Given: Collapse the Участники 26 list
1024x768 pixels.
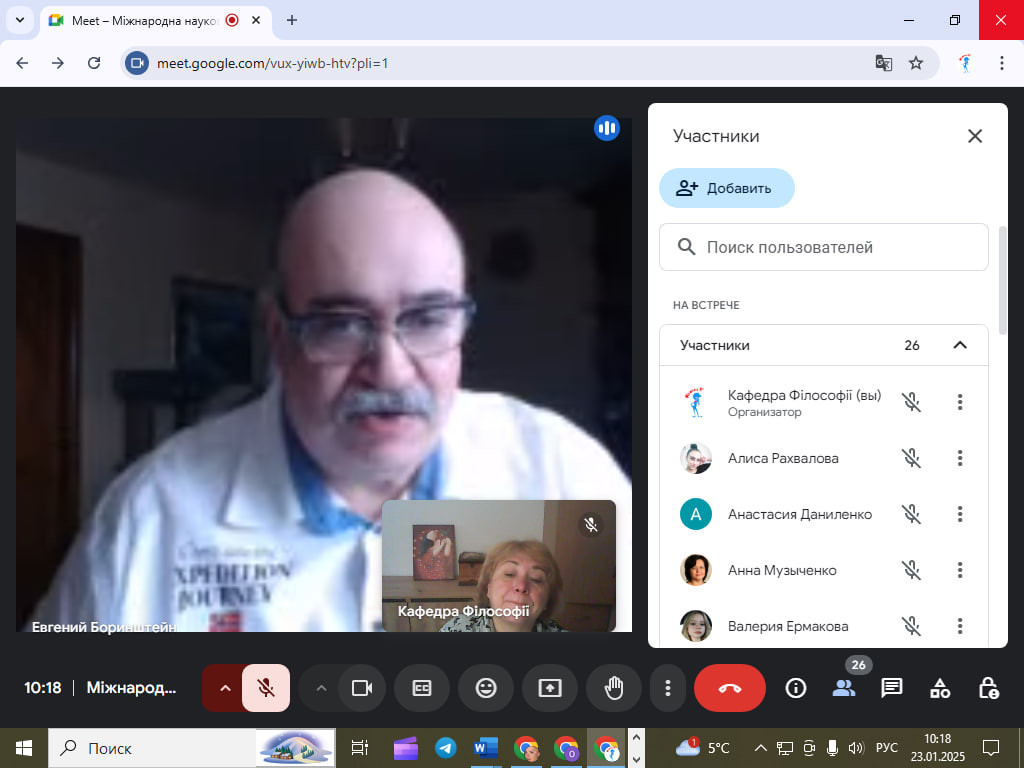Looking at the screenshot, I should pos(959,345).
